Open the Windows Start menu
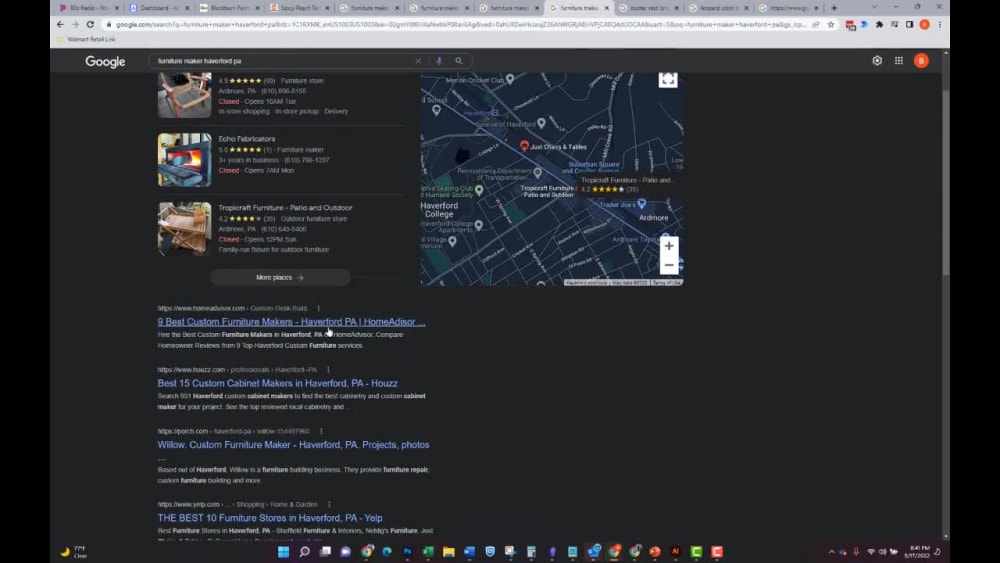The width and height of the screenshot is (1000, 563). [x=284, y=552]
